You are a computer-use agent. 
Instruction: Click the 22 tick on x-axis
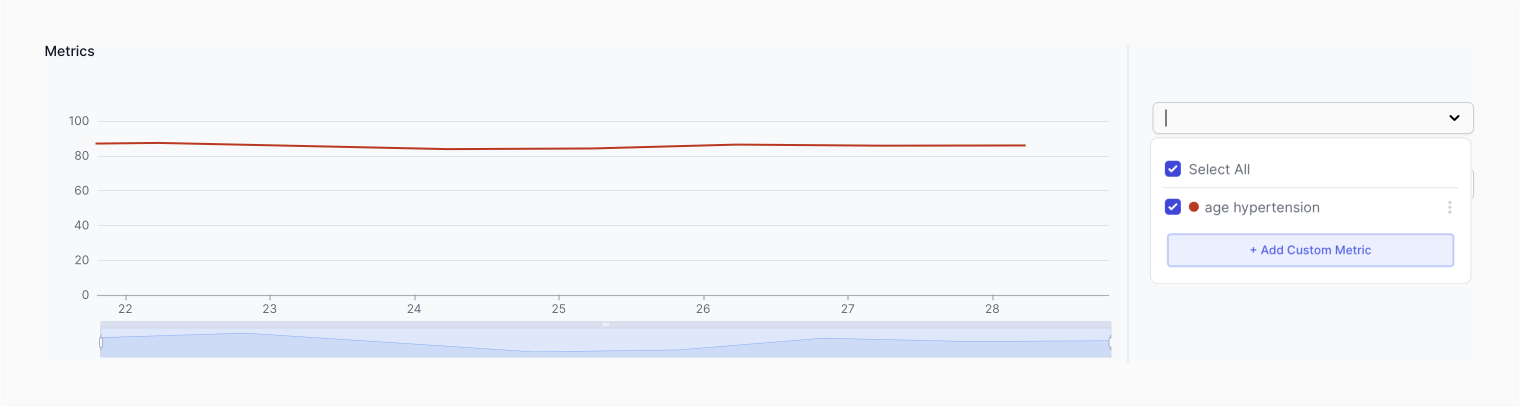tap(125, 310)
